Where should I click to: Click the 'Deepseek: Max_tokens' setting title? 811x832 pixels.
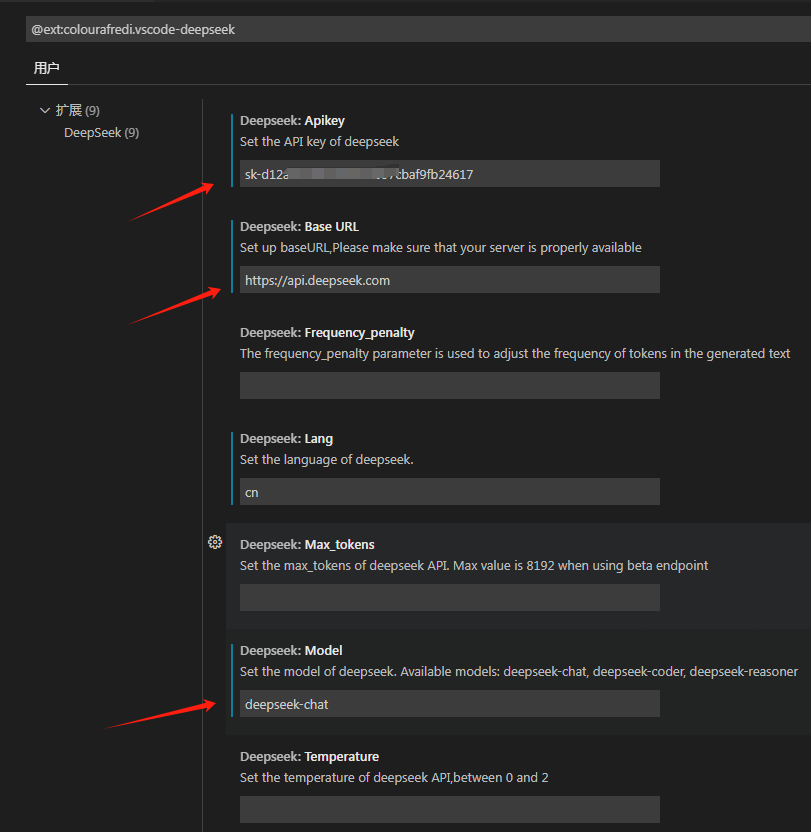(x=307, y=544)
